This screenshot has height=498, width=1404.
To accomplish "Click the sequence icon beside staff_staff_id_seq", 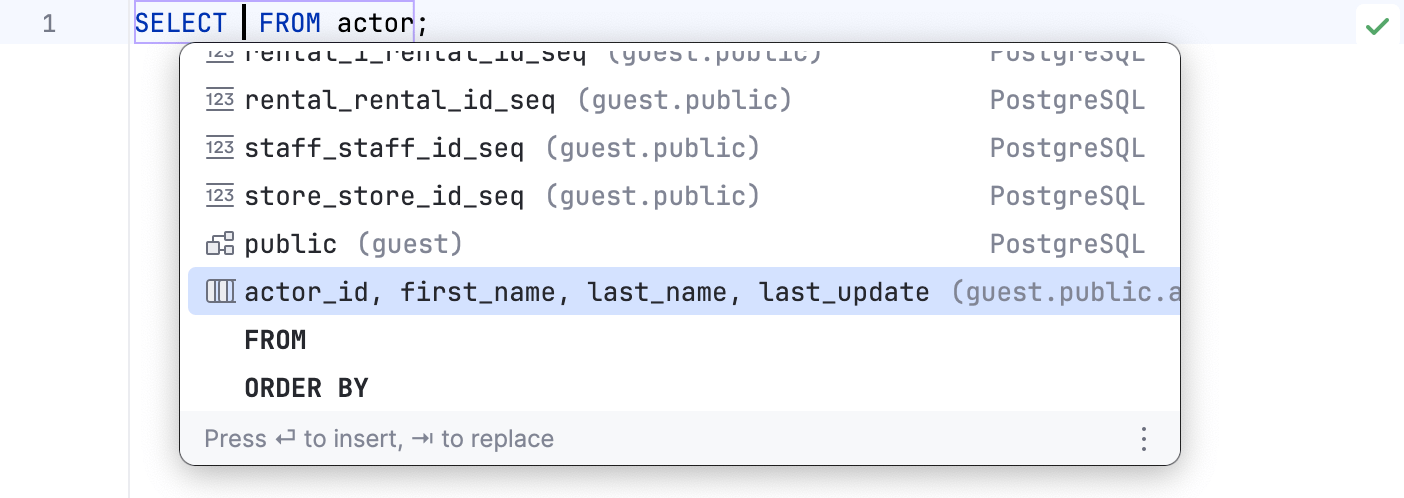I will click(220, 148).
